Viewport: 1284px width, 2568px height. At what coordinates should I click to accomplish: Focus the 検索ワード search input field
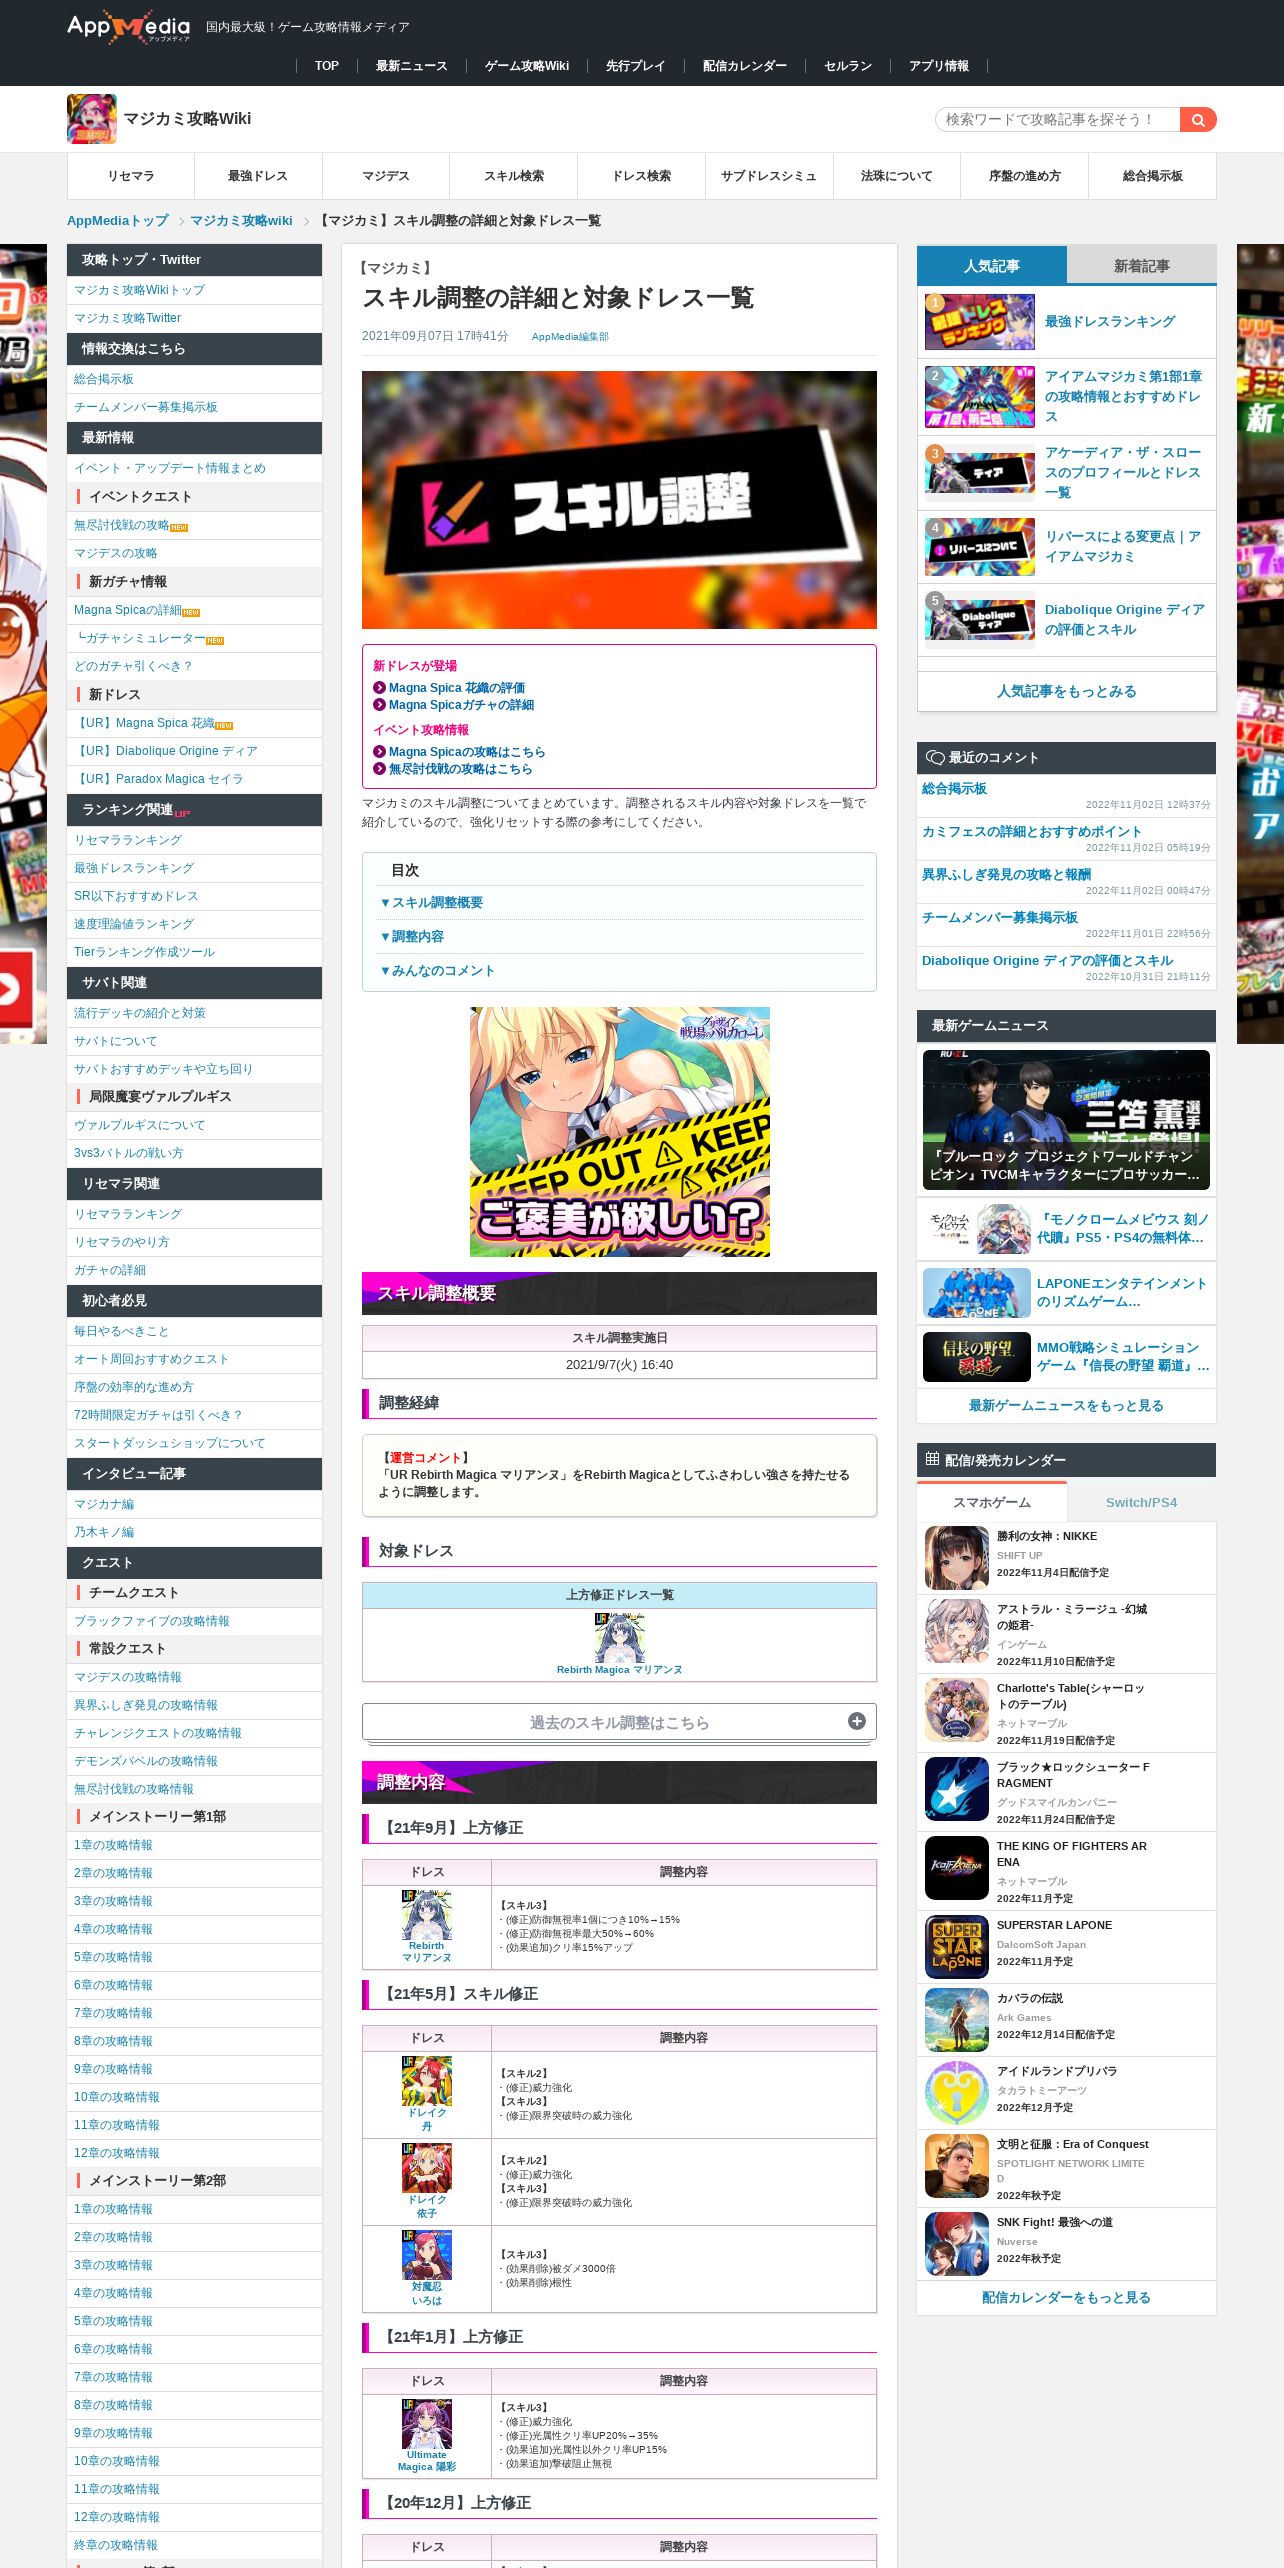[1057, 120]
